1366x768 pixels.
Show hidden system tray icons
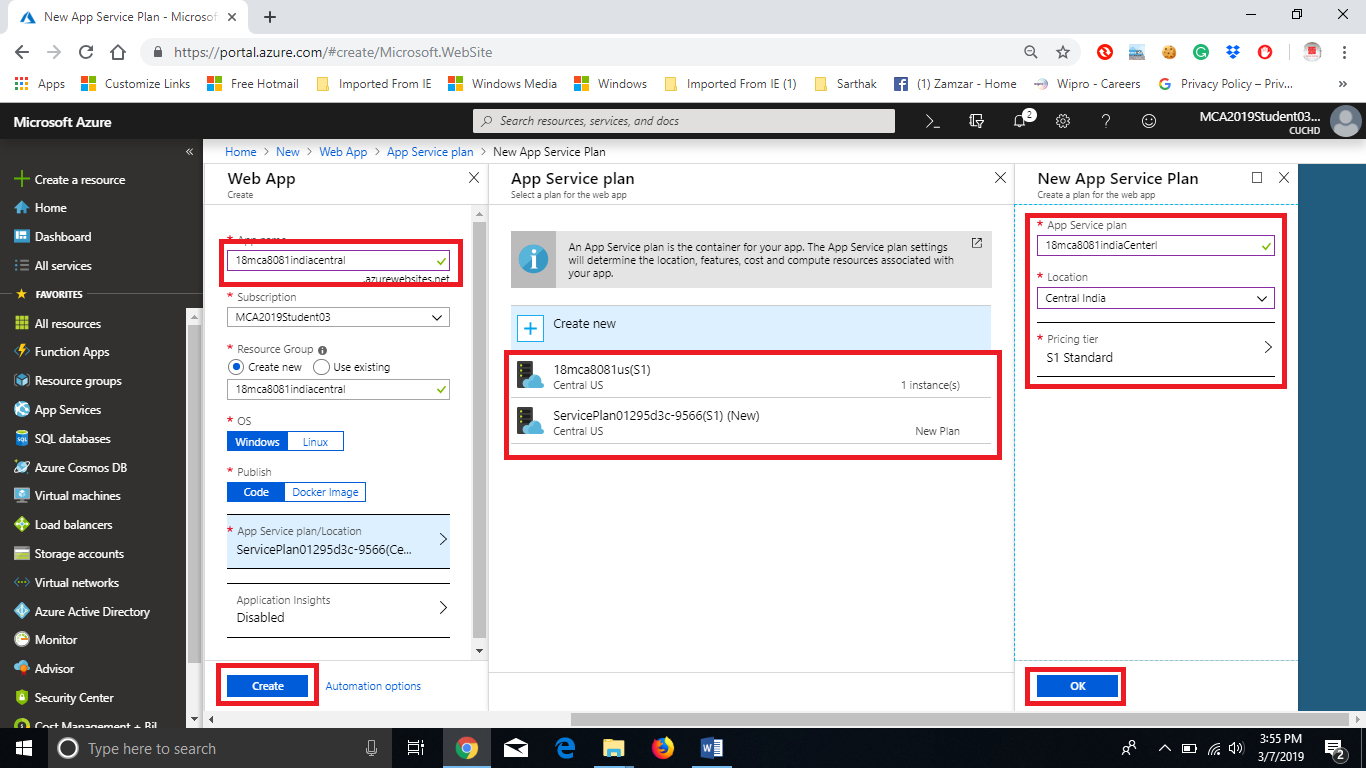[x=1165, y=748]
